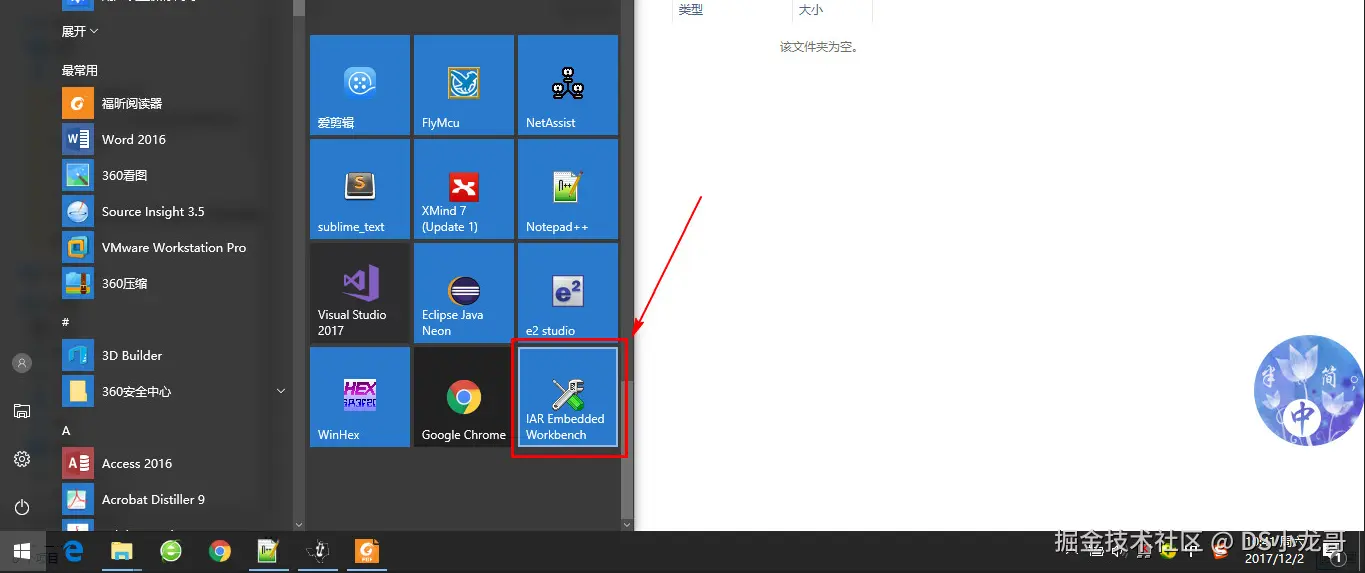Open Acrobat Distiller 9 from list
The height and width of the screenshot is (573, 1365).
(x=175, y=499)
